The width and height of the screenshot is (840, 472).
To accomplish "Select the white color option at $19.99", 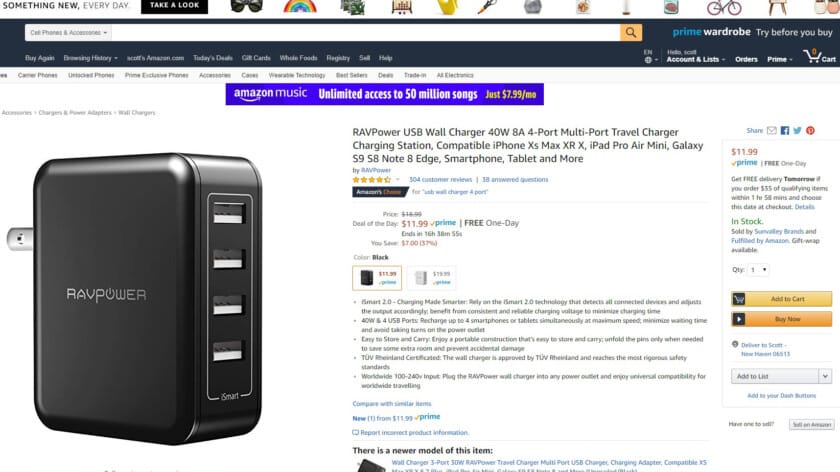I will tap(432, 278).
